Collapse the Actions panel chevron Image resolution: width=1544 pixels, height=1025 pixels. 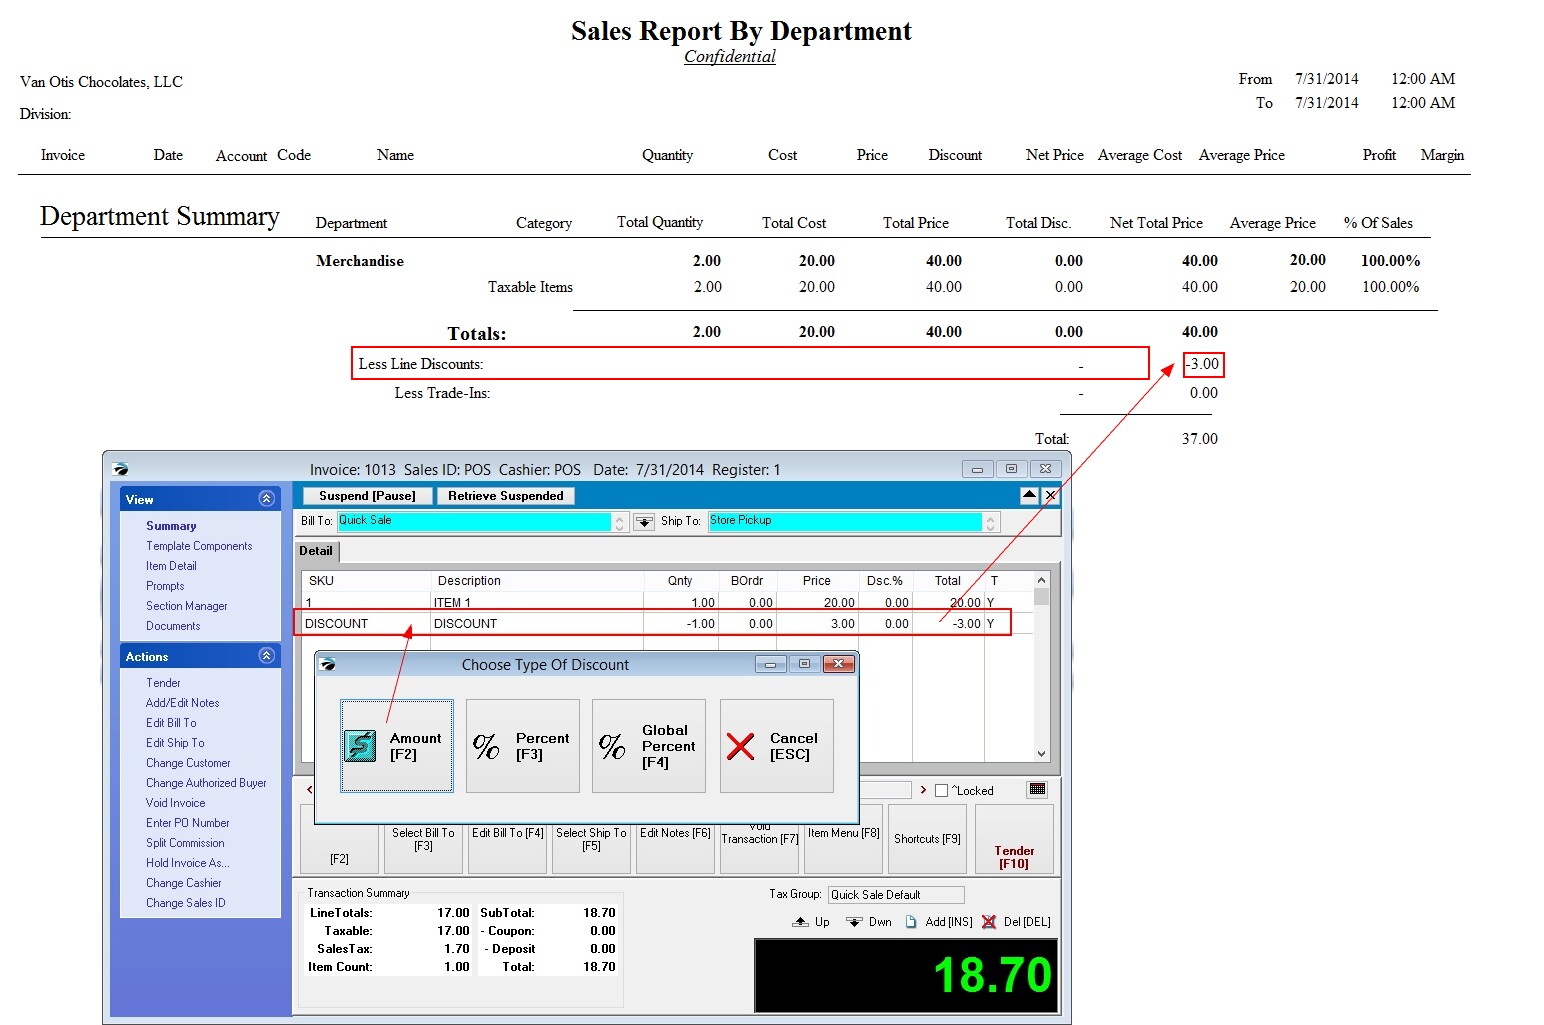tap(266, 656)
